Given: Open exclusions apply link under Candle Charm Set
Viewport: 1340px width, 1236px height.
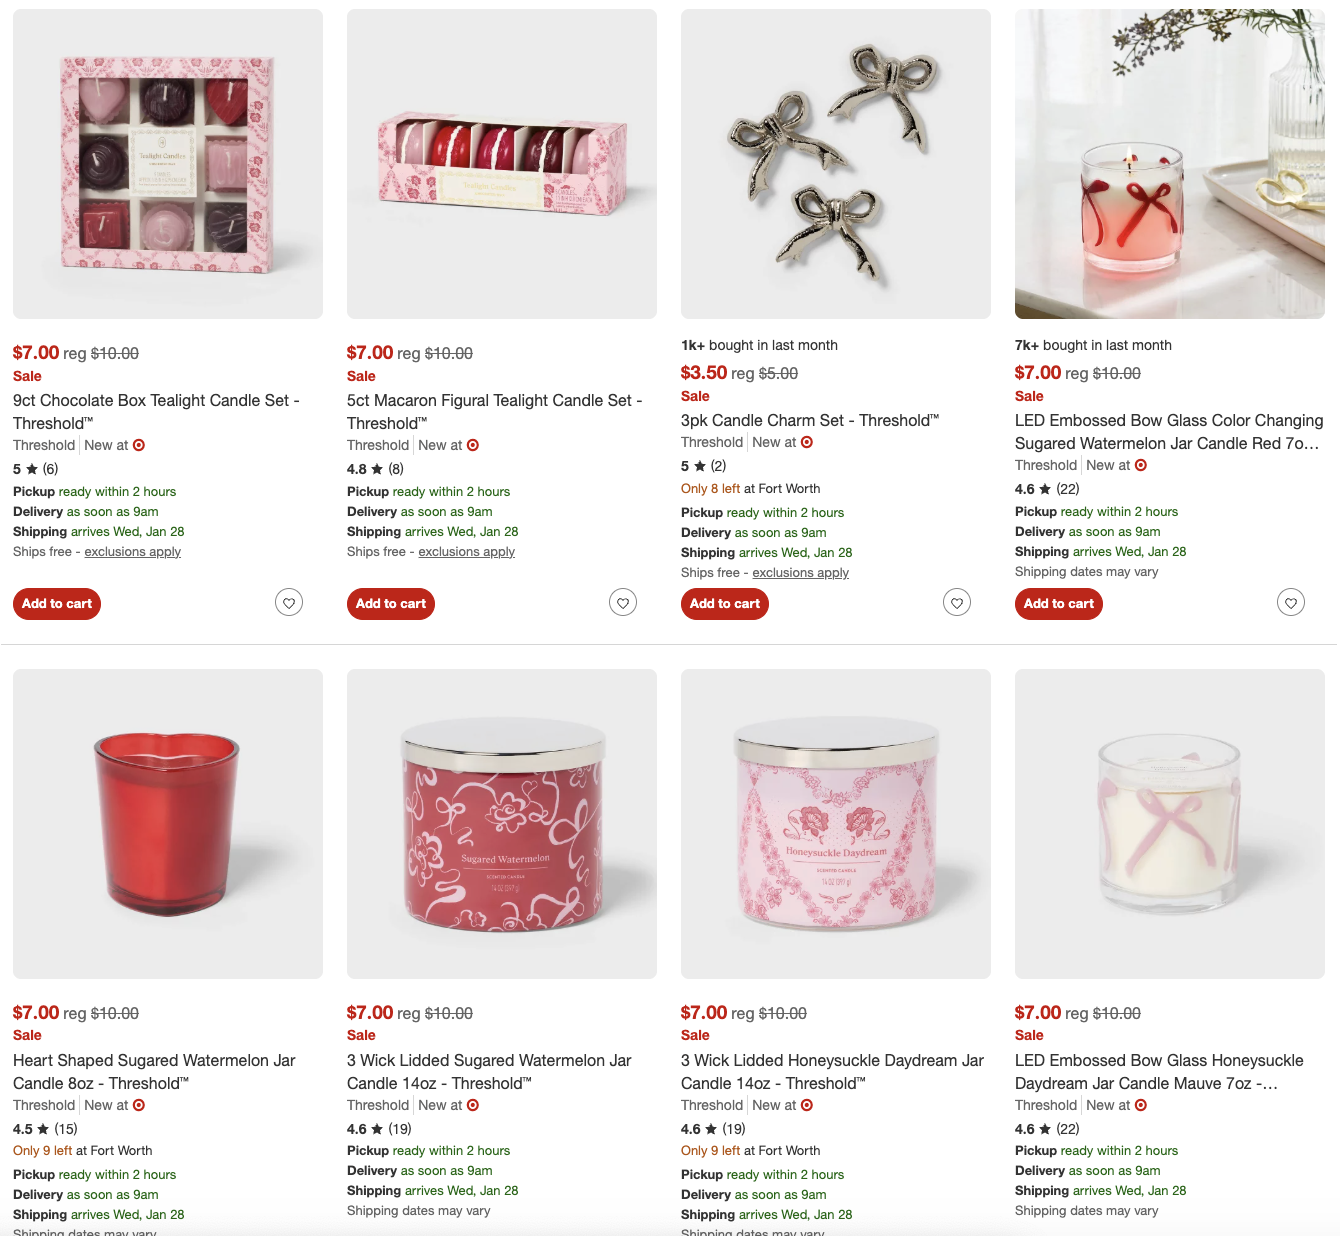Looking at the screenshot, I should (801, 573).
